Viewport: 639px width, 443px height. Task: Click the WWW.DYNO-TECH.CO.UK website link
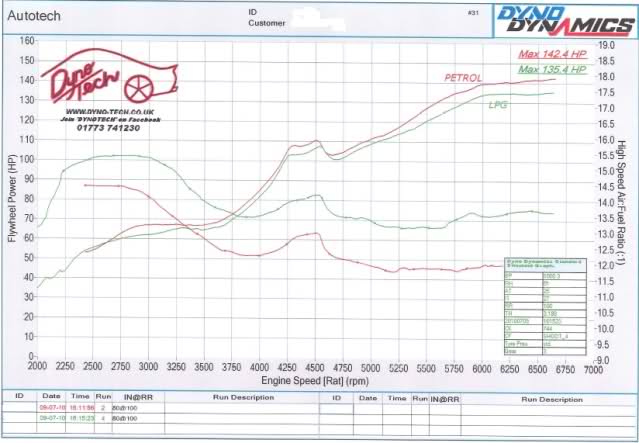tap(109, 111)
